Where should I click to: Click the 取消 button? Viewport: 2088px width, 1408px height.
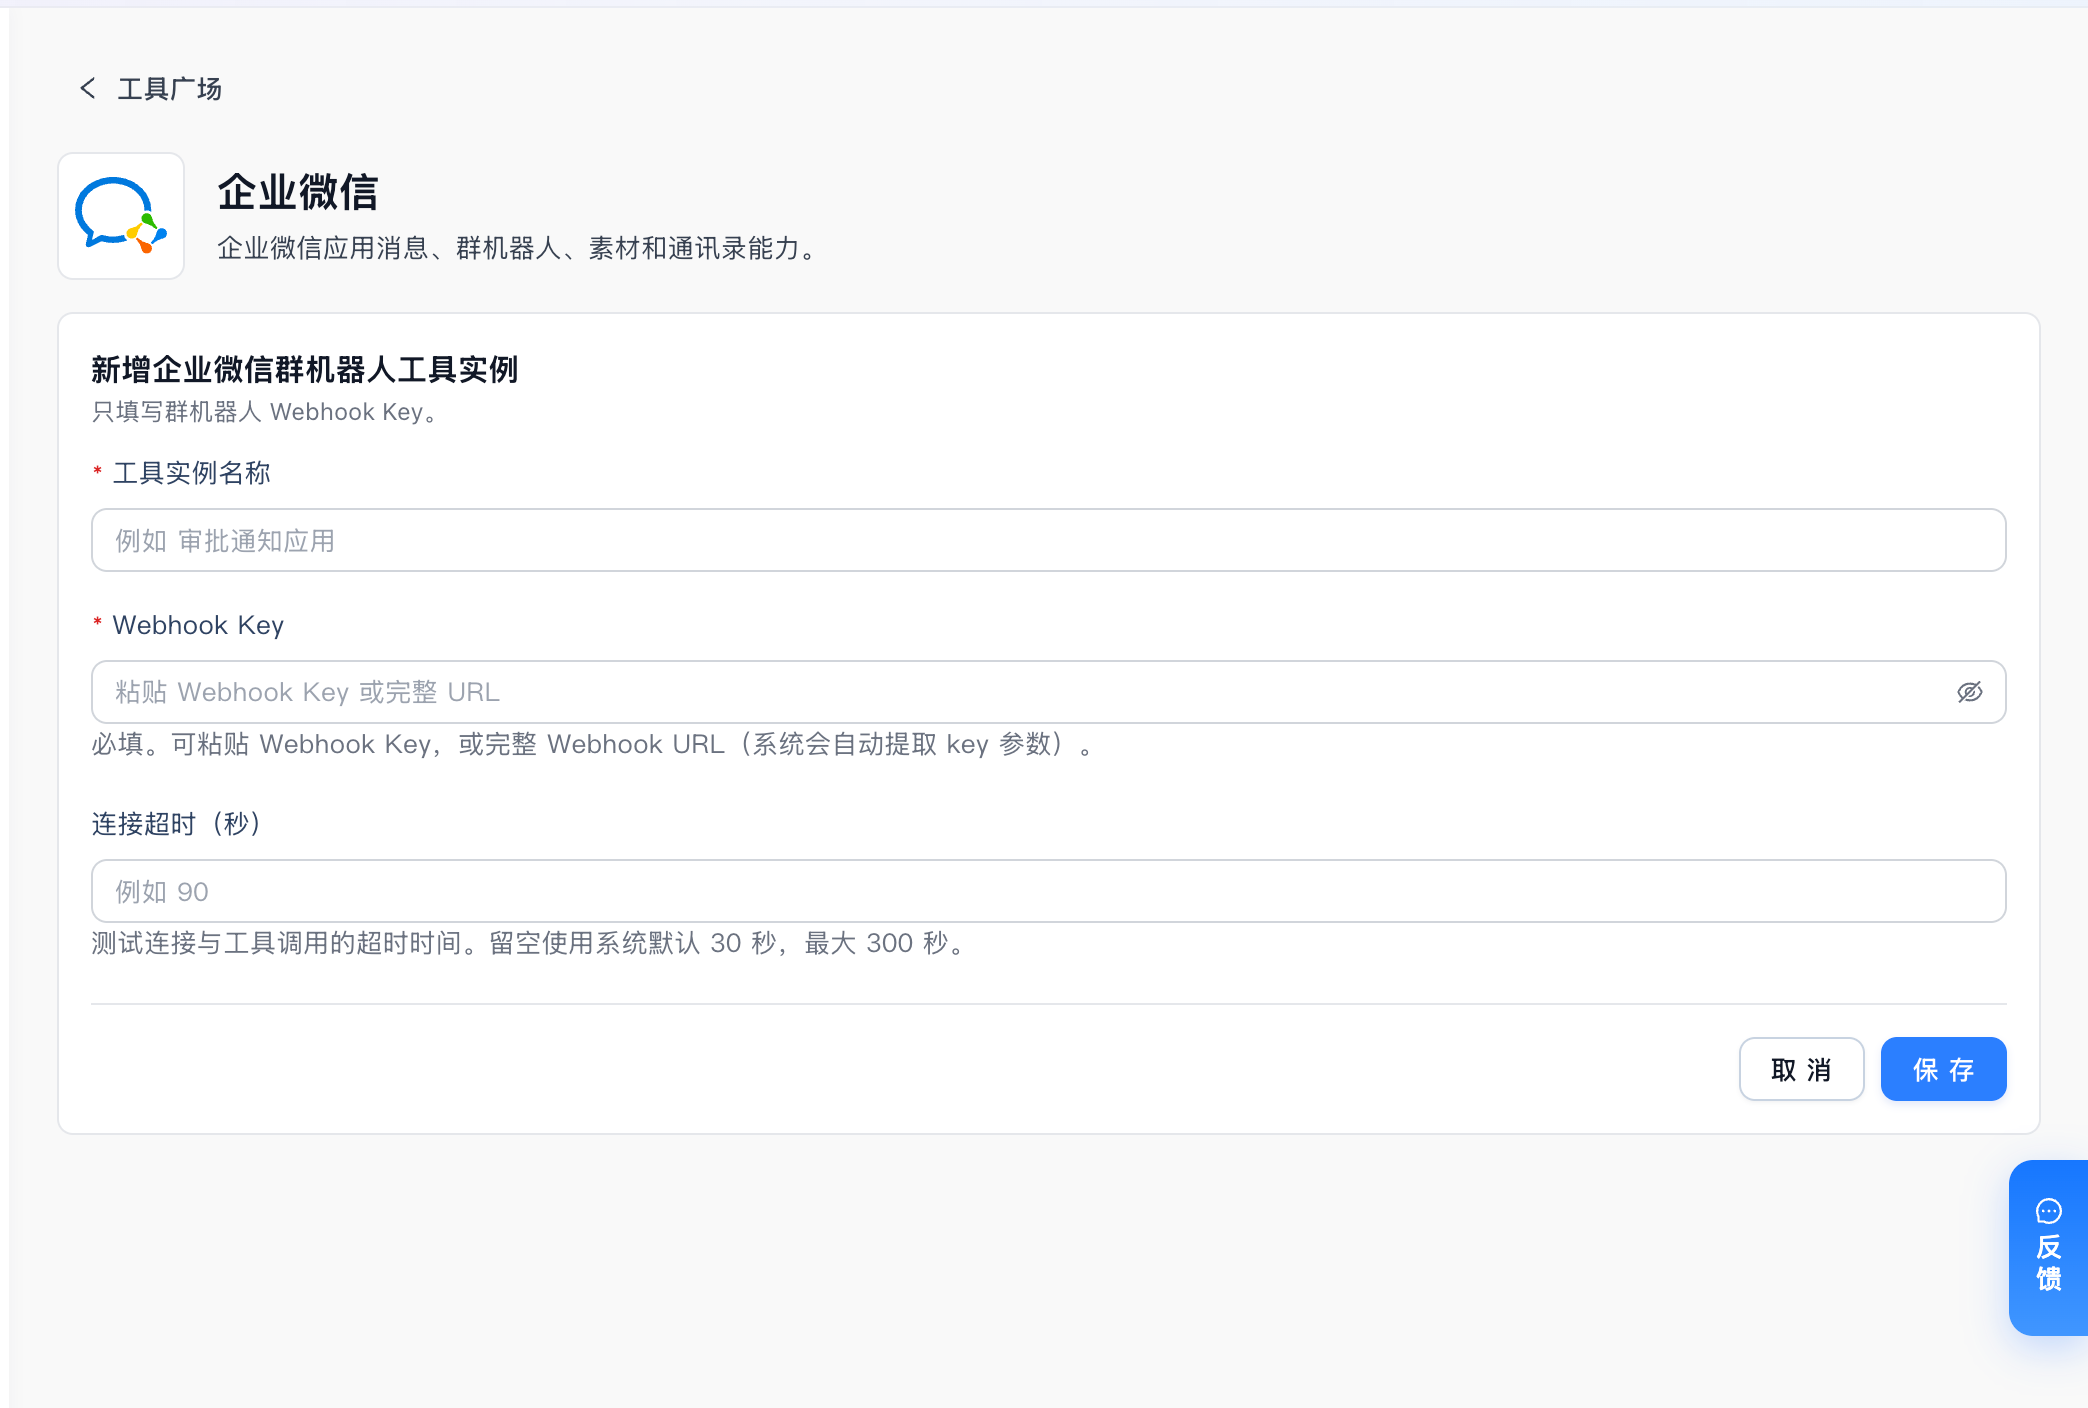tap(1801, 1069)
